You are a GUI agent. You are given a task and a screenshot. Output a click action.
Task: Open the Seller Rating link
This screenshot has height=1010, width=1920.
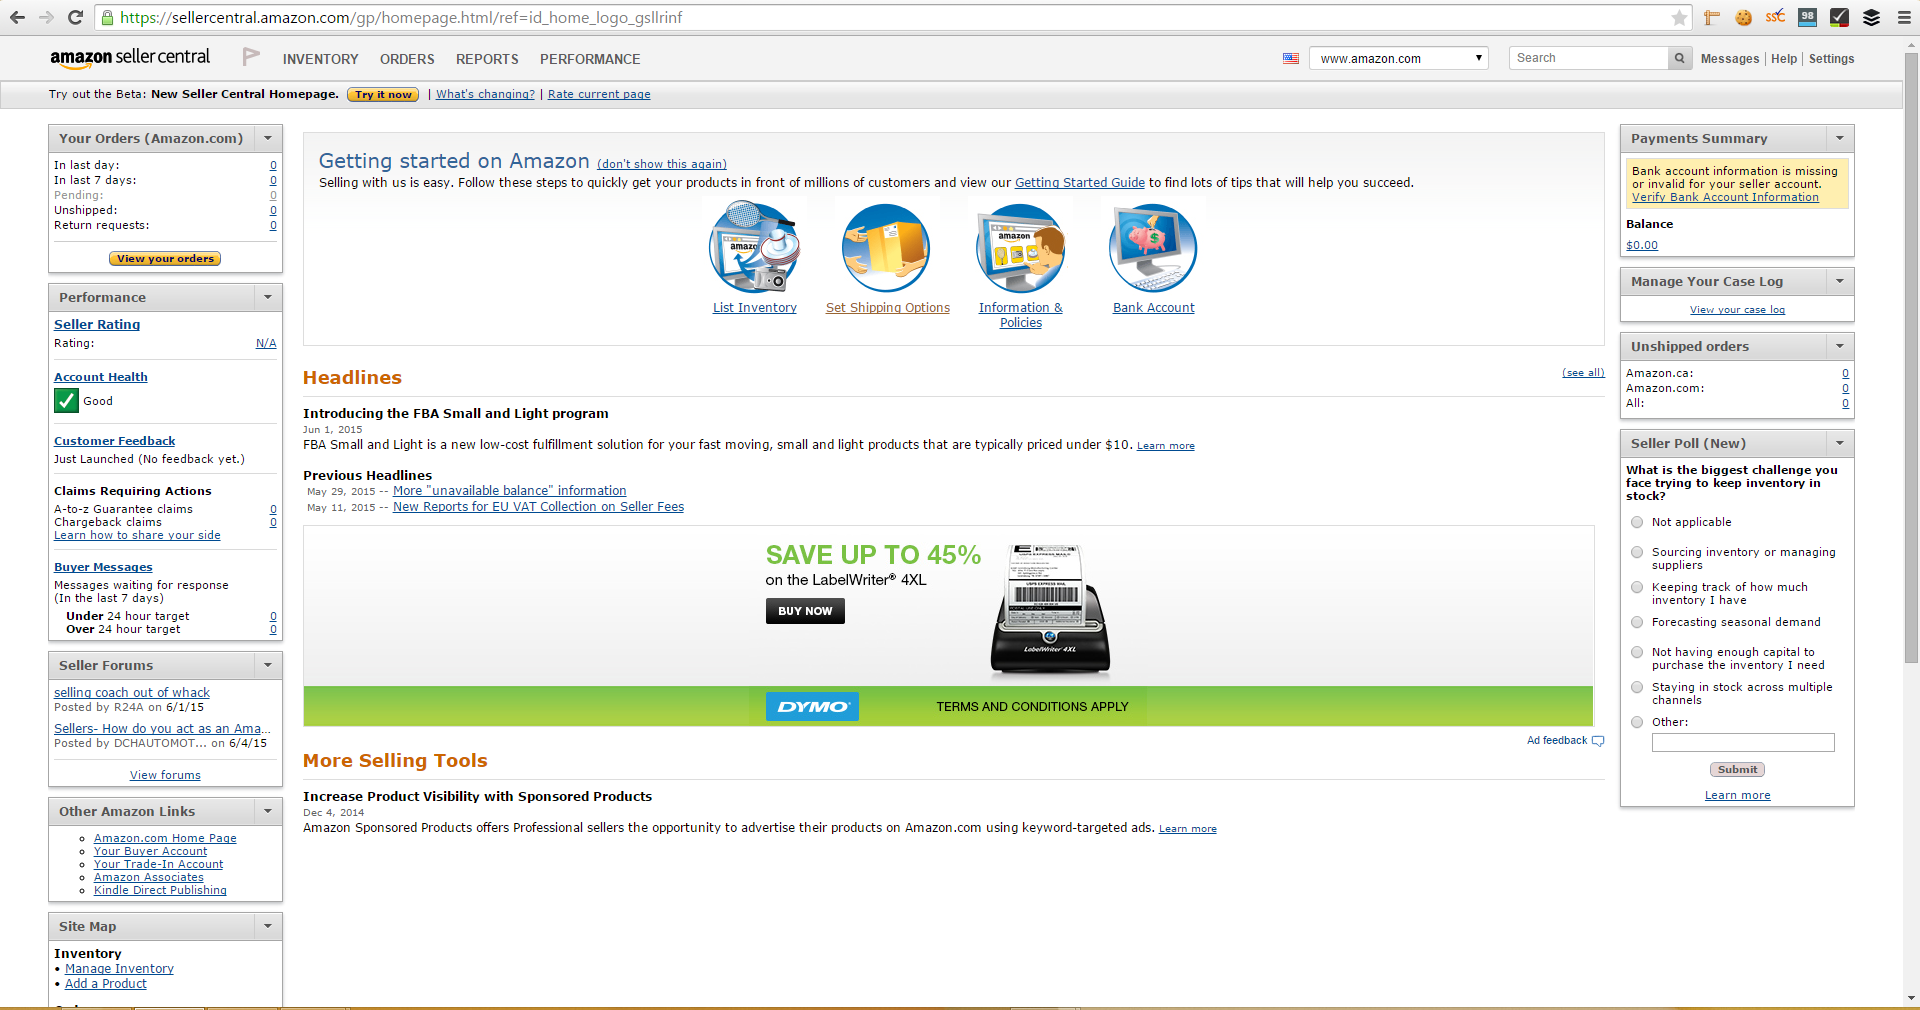(x=97, y=325)
